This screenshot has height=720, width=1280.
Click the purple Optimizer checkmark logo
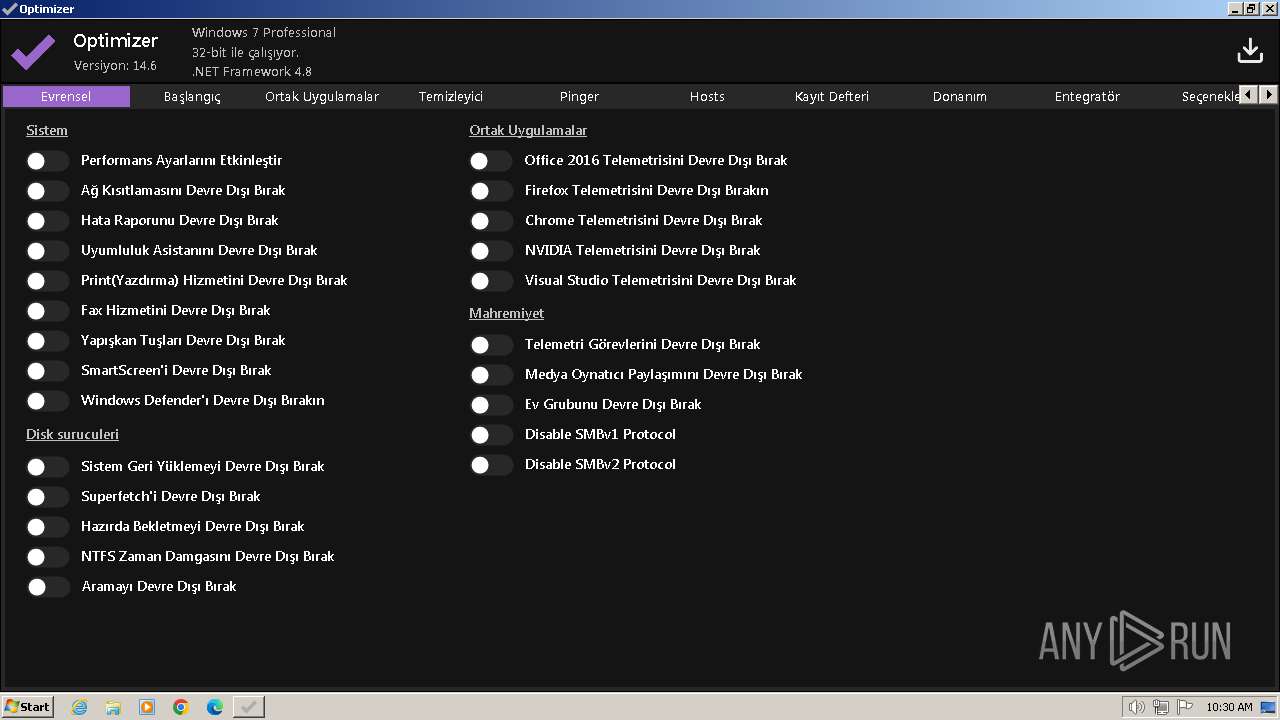pos(33,52)
